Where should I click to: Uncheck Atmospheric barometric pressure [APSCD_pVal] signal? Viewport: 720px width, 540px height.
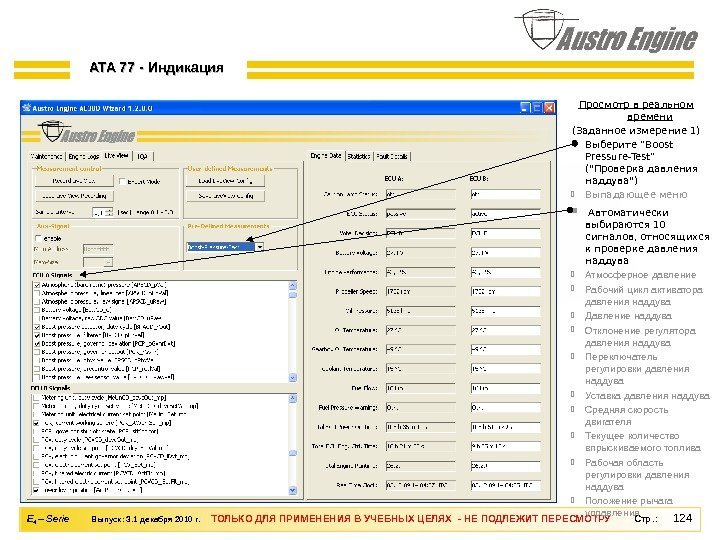(x=37, y=285)
